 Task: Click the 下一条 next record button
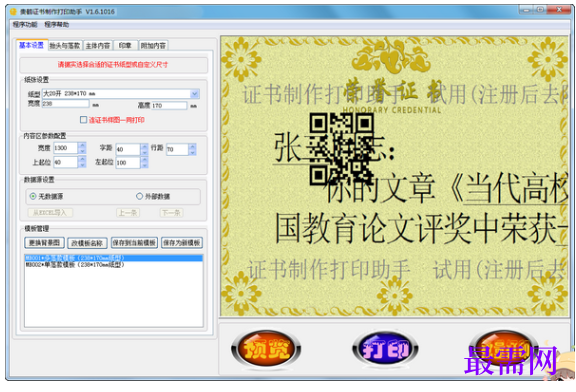pos(172,213)
